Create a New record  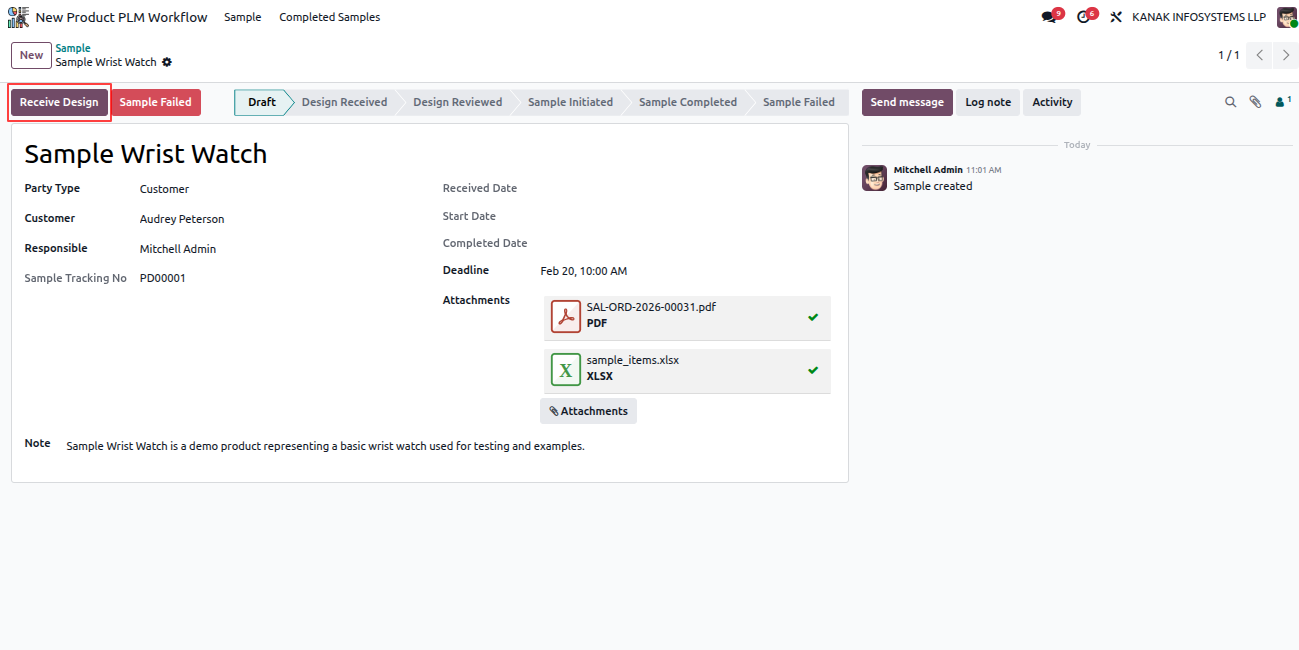[31, 55]
